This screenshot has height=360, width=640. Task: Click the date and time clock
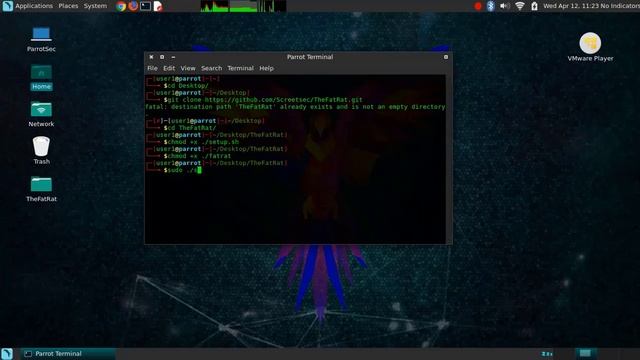click(570, 6)
